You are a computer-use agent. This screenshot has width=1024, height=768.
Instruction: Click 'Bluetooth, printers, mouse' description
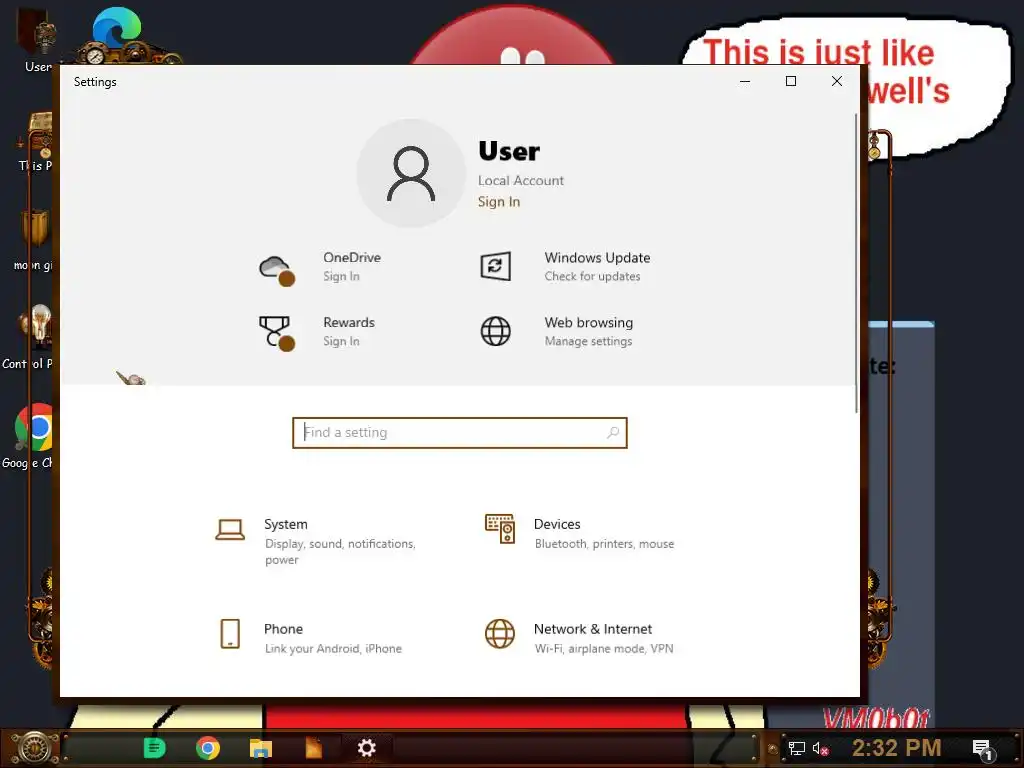(x=604, y=543)
